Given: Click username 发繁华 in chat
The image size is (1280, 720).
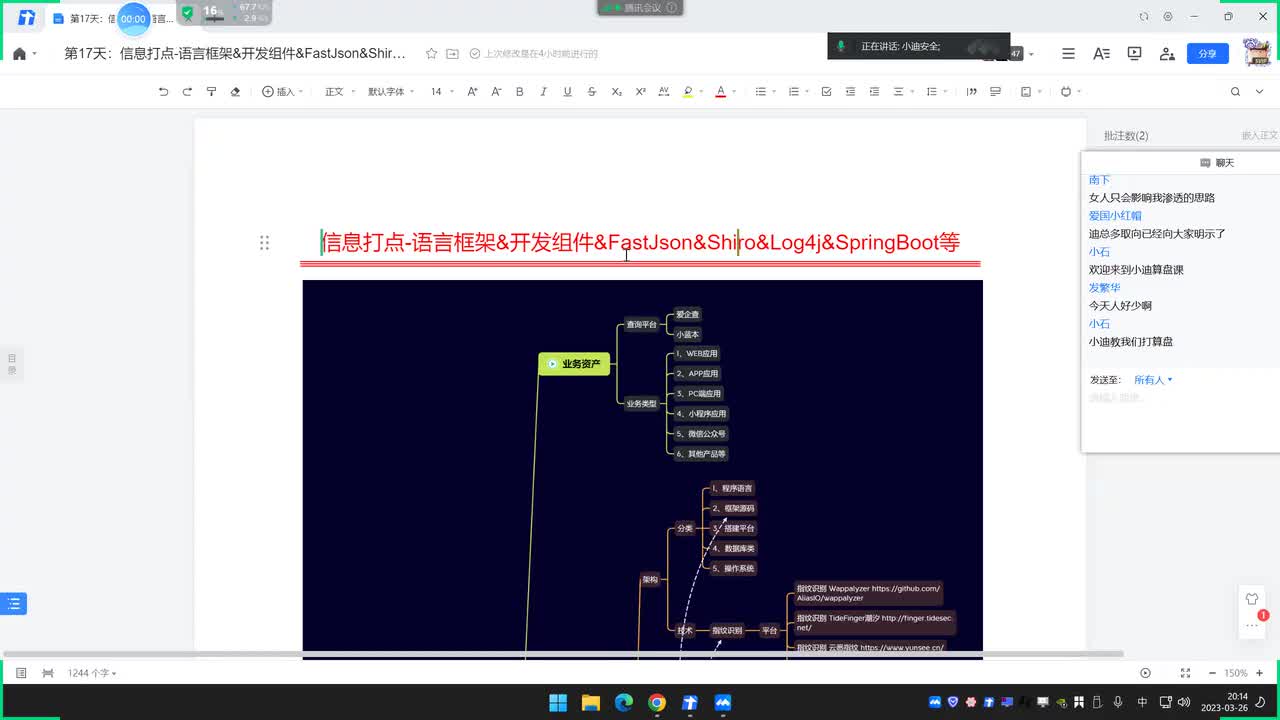Looking at the screenshot, I should [1105, 288].
